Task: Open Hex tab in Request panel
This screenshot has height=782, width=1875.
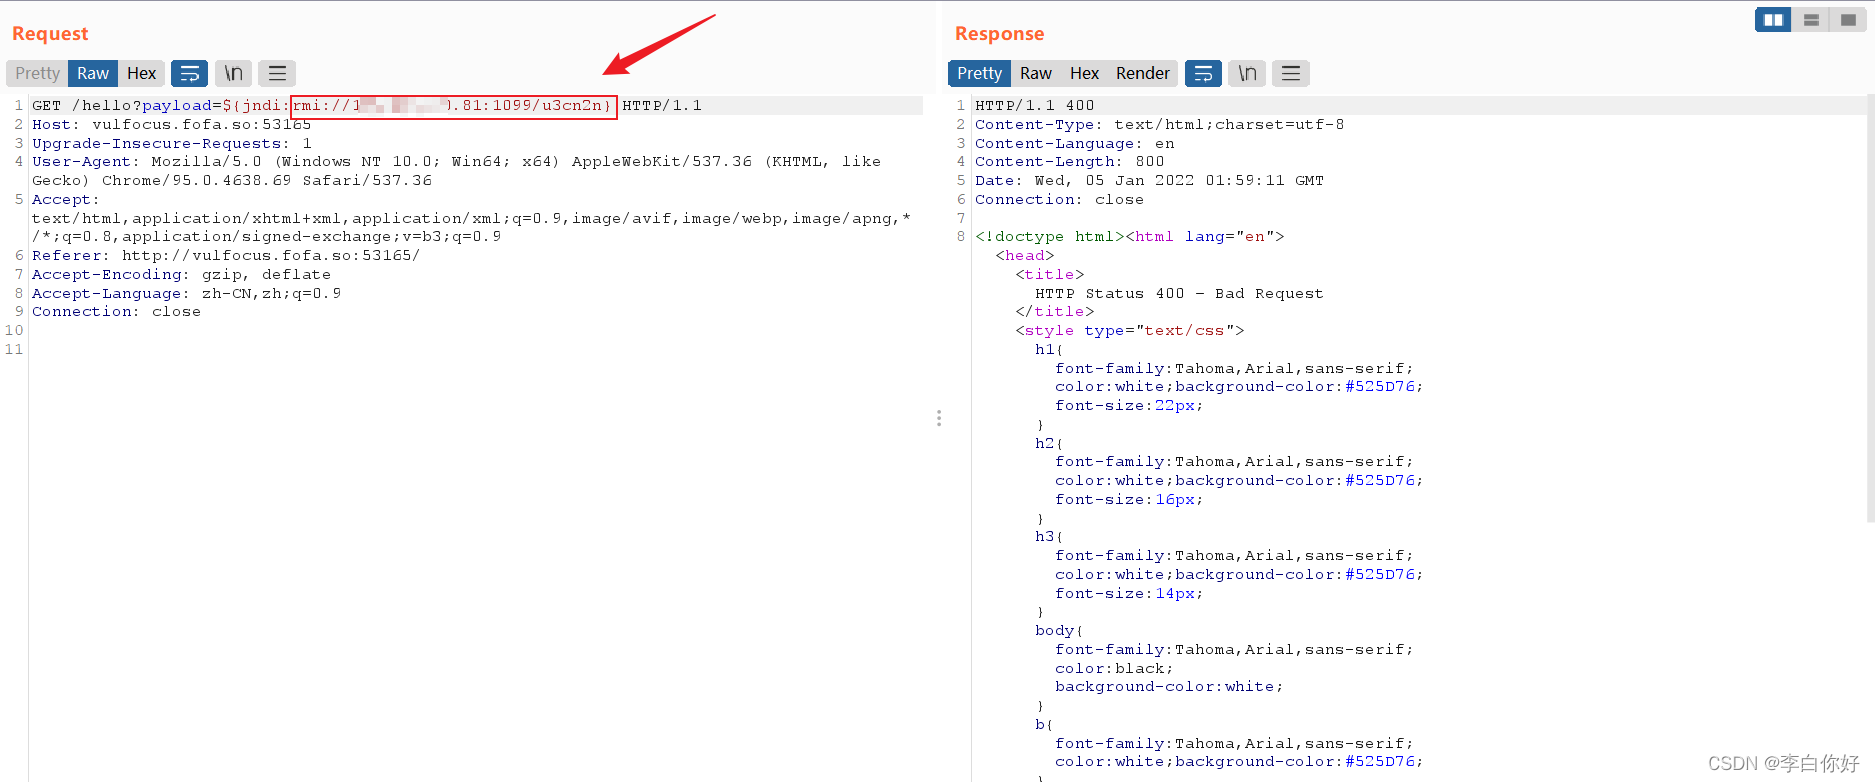Action: click(141, 73)
